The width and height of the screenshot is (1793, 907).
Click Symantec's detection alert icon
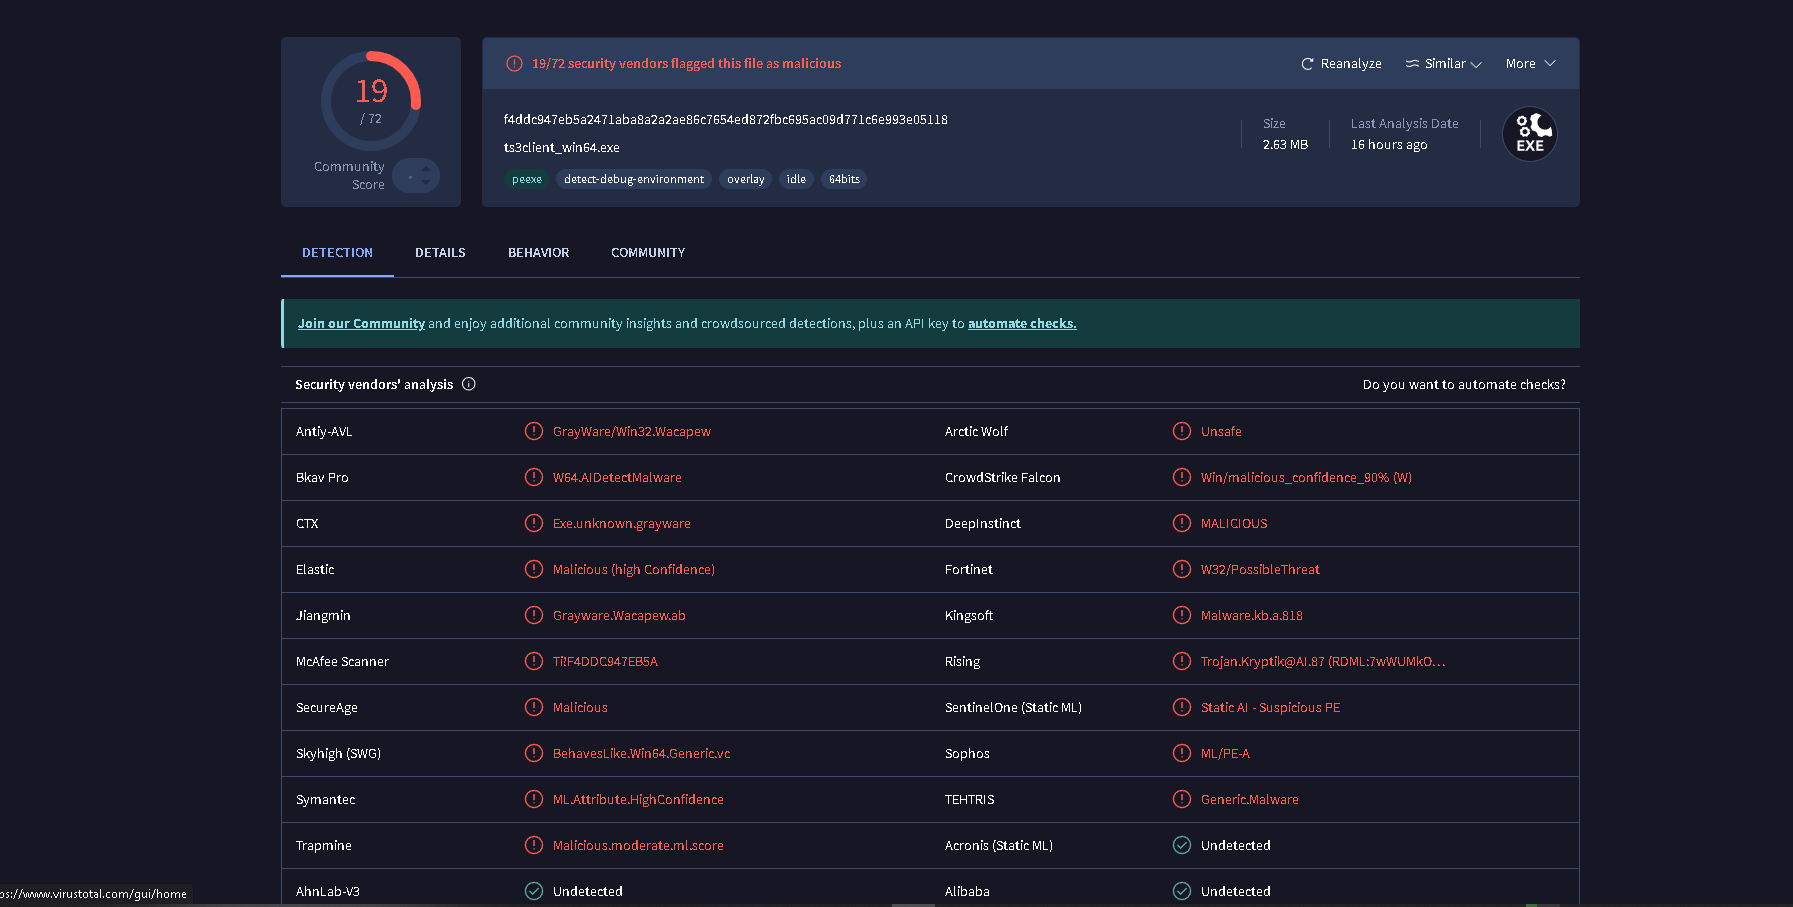(534, 800)
